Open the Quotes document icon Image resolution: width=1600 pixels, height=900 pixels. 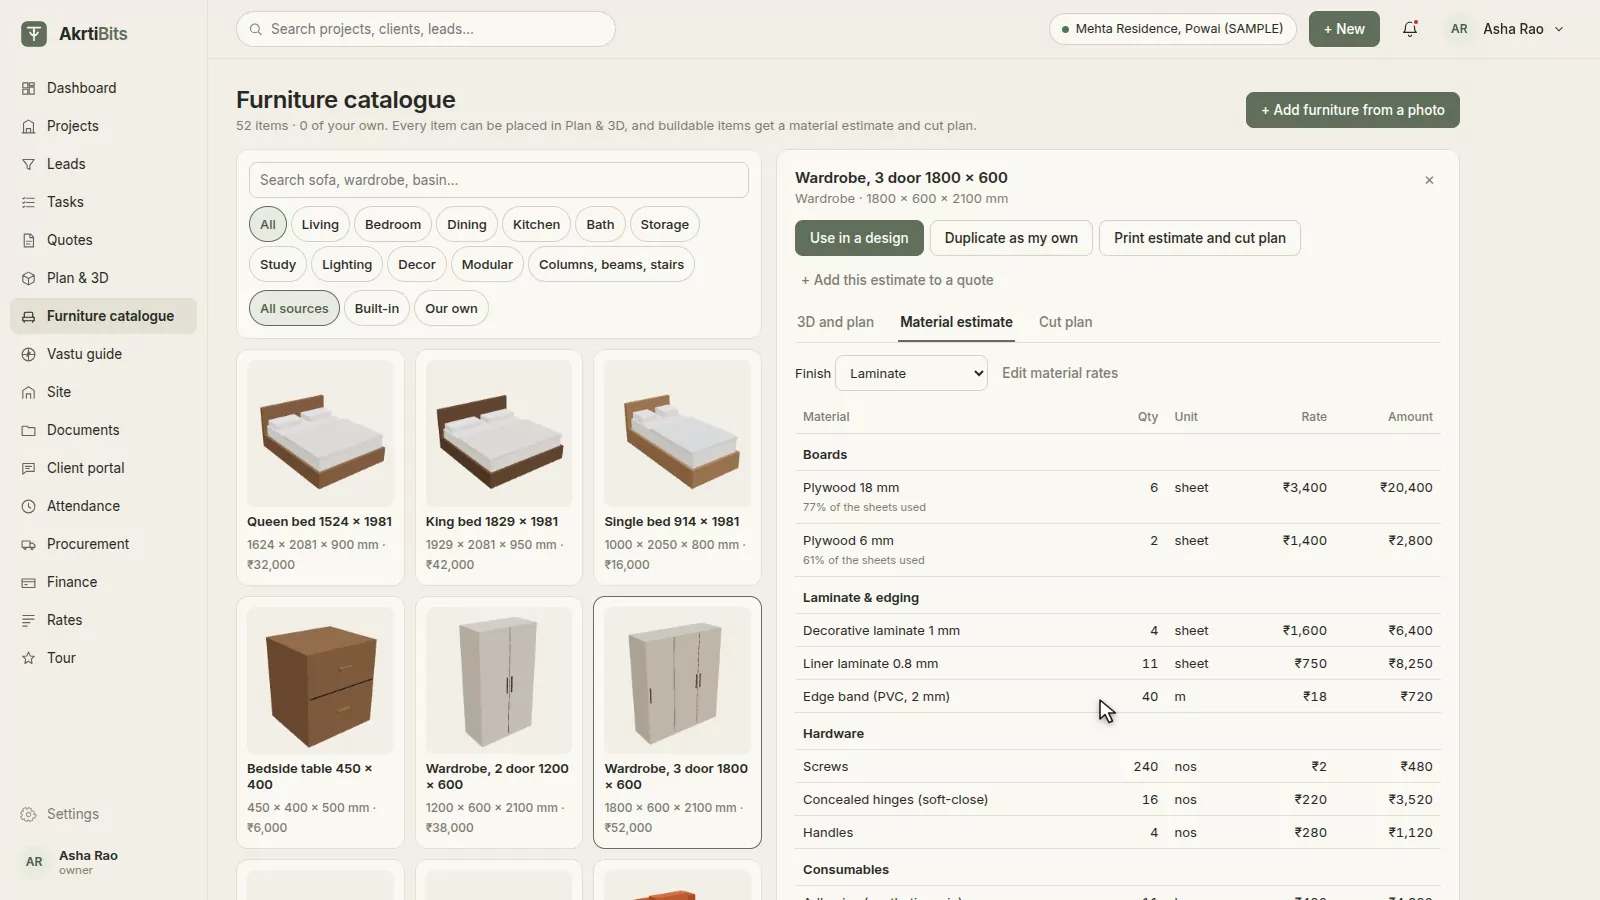point(28,240)
